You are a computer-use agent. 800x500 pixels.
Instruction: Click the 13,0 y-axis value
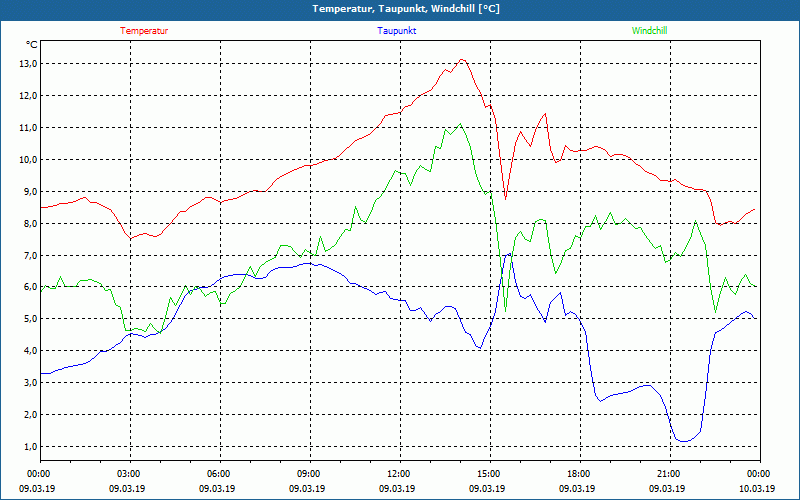[x=28, y=64]
